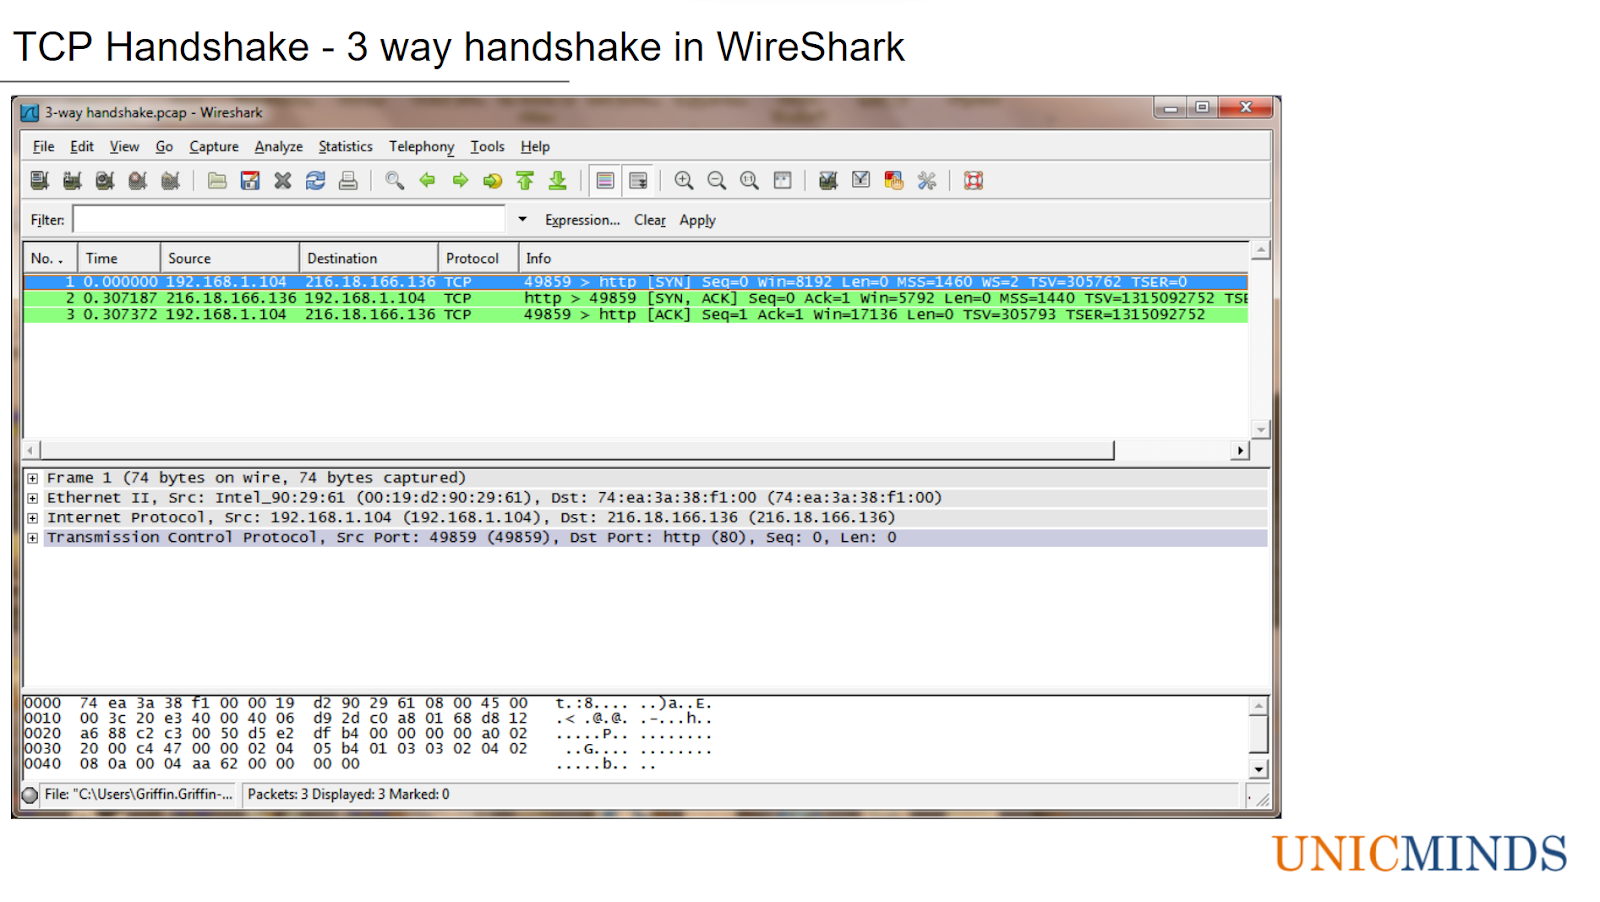This screenshot has width=1600, height=902.
Task: Stop the running capture
Action: pos(138,181)
